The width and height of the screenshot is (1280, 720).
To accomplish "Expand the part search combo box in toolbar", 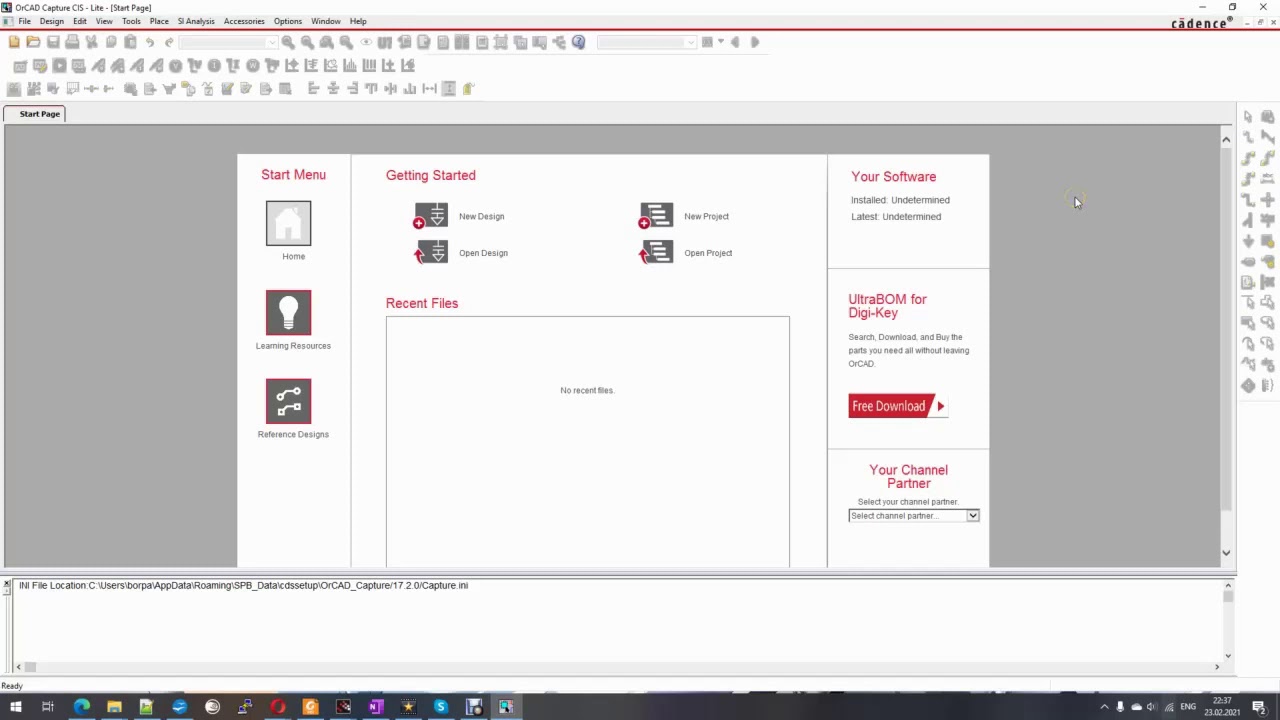I will point(272,42).
